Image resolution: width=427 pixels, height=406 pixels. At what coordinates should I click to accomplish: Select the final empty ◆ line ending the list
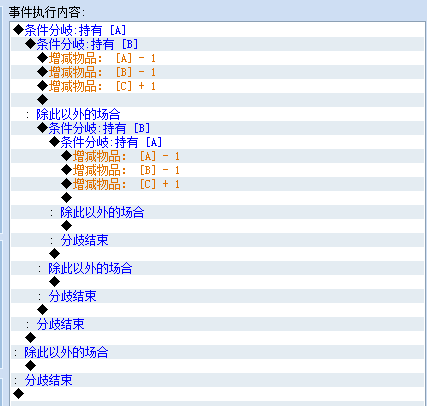pos(217,394)
